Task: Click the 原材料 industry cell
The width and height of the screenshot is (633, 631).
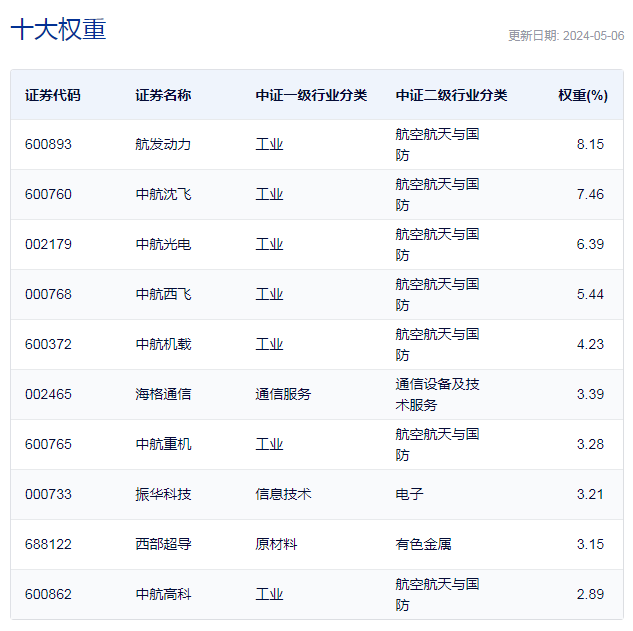Action: [276, 544]
